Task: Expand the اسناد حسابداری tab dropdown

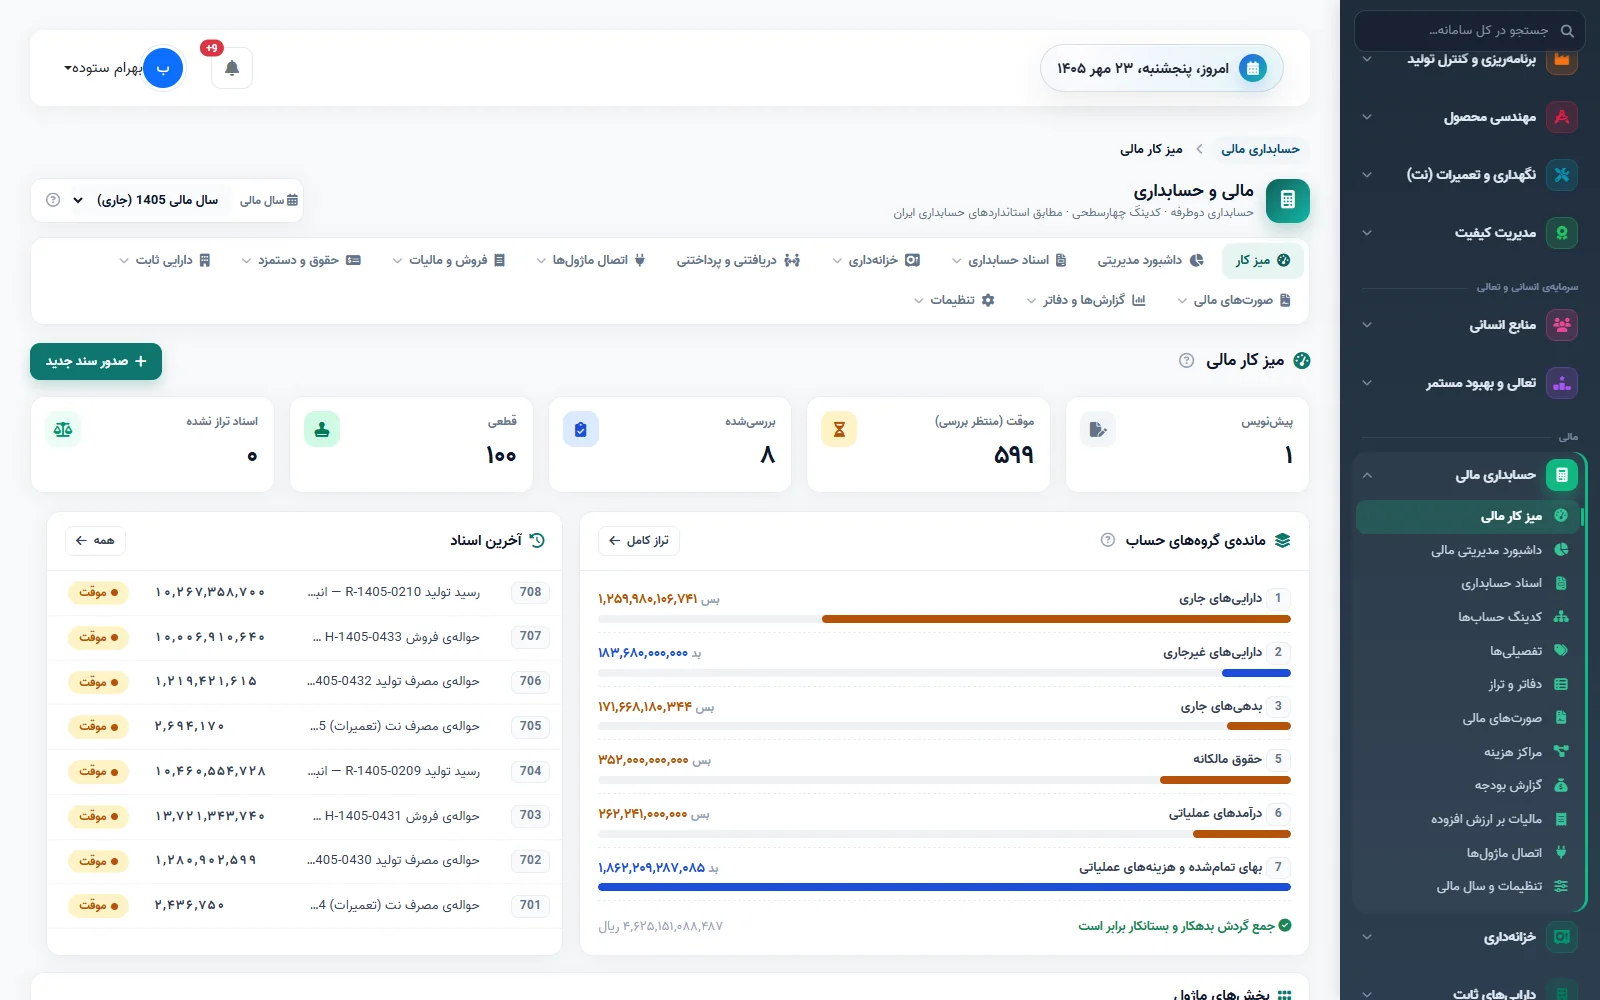Action: click(x=1009, y=260)
